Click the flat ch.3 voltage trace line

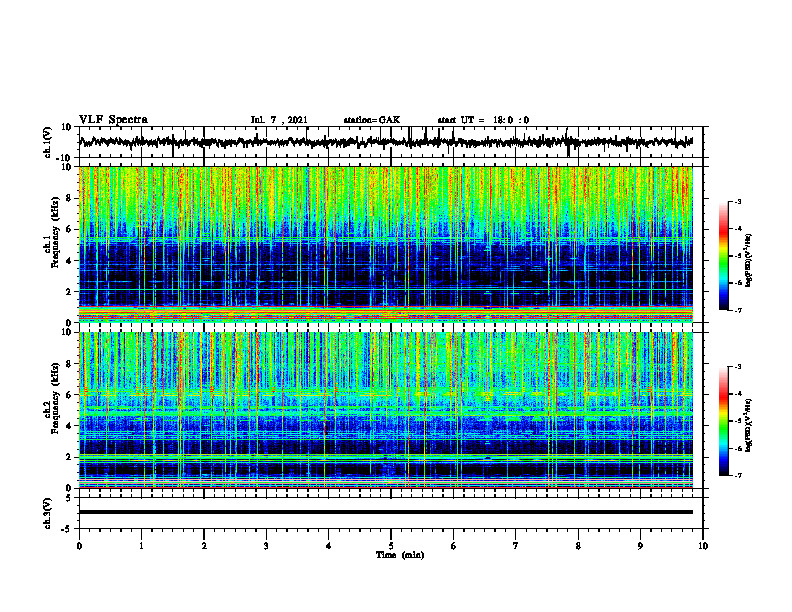click(x=386, y=512)
